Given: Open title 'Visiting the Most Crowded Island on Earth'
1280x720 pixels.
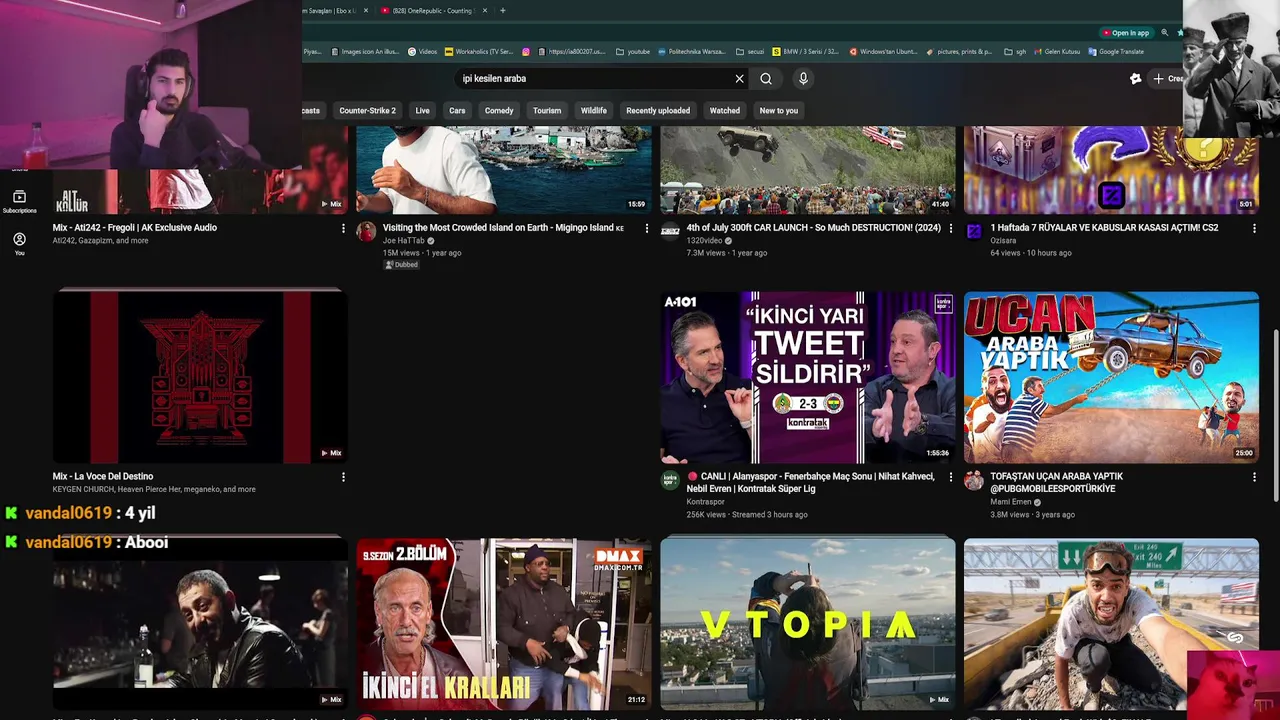Looking at the screenshot, I should [x=503, y=228].
